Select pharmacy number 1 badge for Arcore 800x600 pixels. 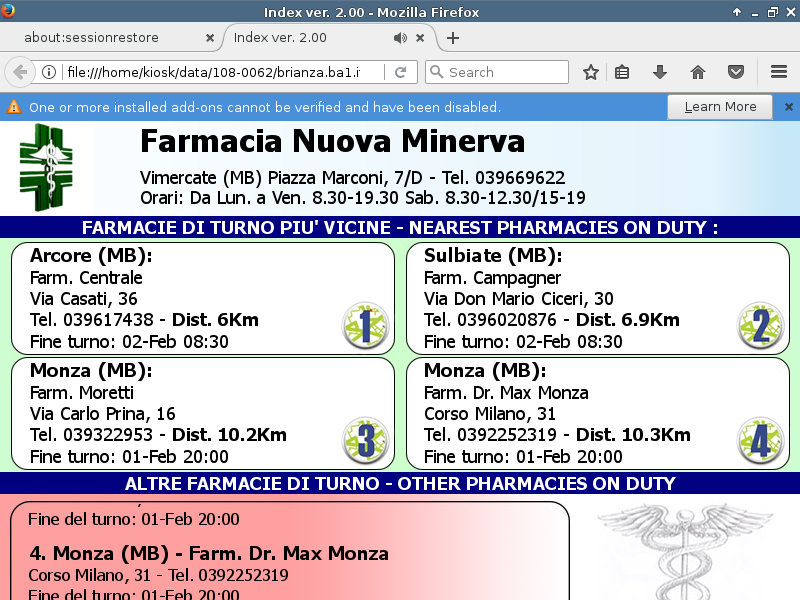coord(365,326)
